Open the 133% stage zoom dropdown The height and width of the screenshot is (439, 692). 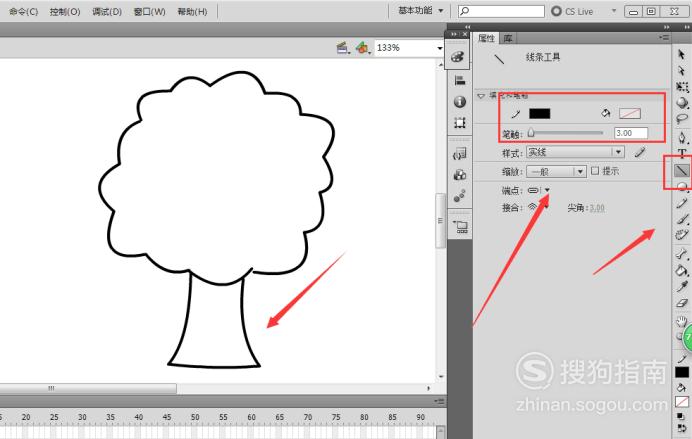[x=440, y=48]
